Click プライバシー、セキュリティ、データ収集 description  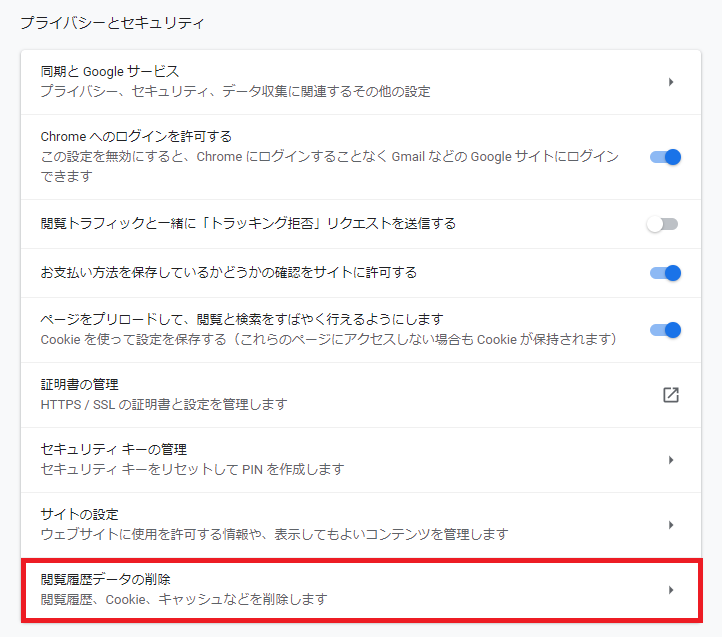pyautogui.click(x=235, y=91)
